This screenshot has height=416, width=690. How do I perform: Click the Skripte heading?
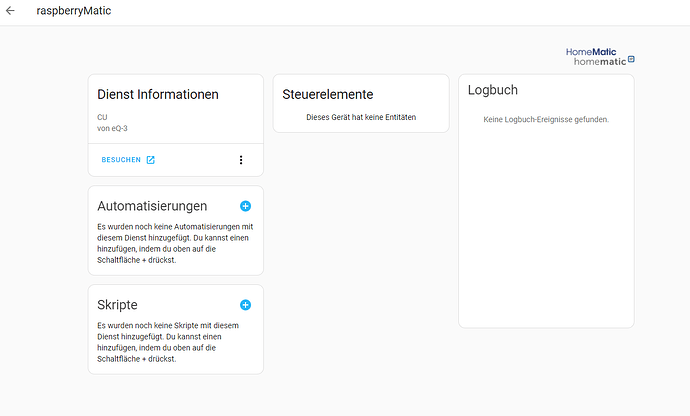[x=117, y=305]
